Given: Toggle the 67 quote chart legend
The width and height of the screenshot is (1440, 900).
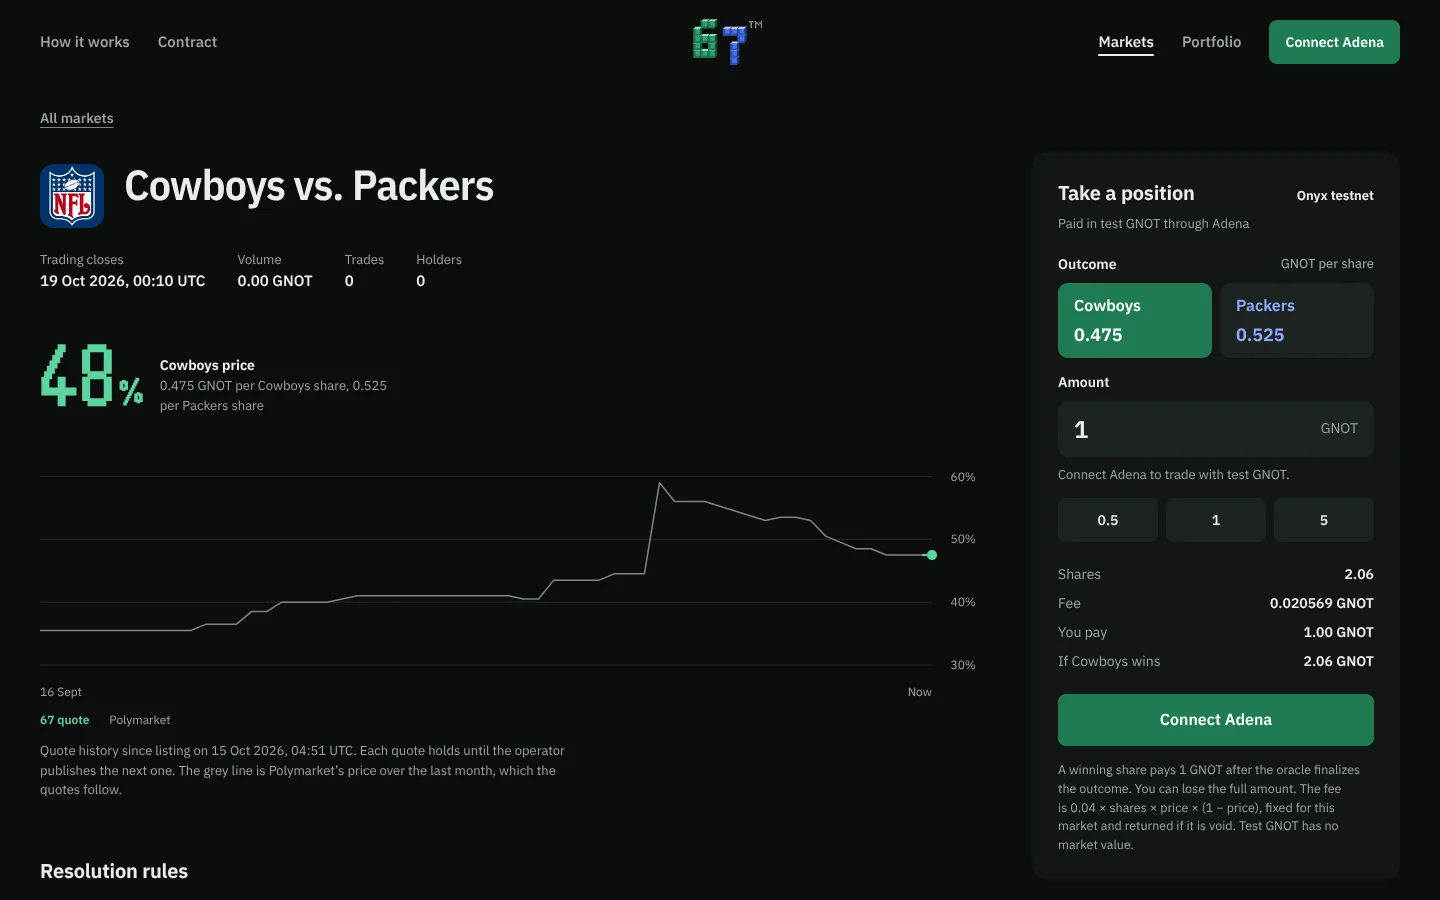Looking at the screenshot, I should tap(65, 720).
